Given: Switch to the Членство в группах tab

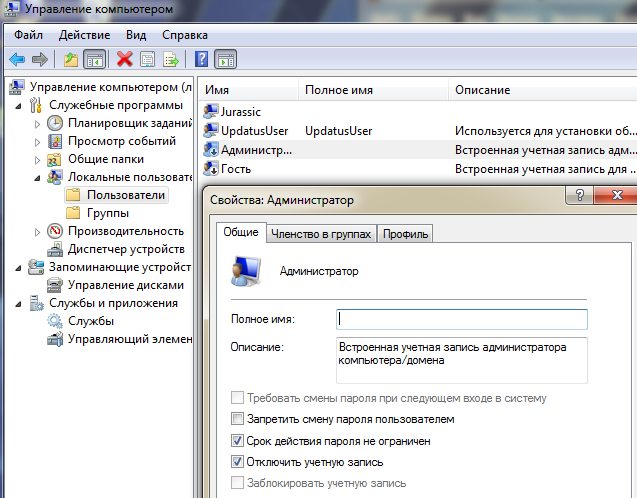Looking at the screenshot, I should (321, 234).
